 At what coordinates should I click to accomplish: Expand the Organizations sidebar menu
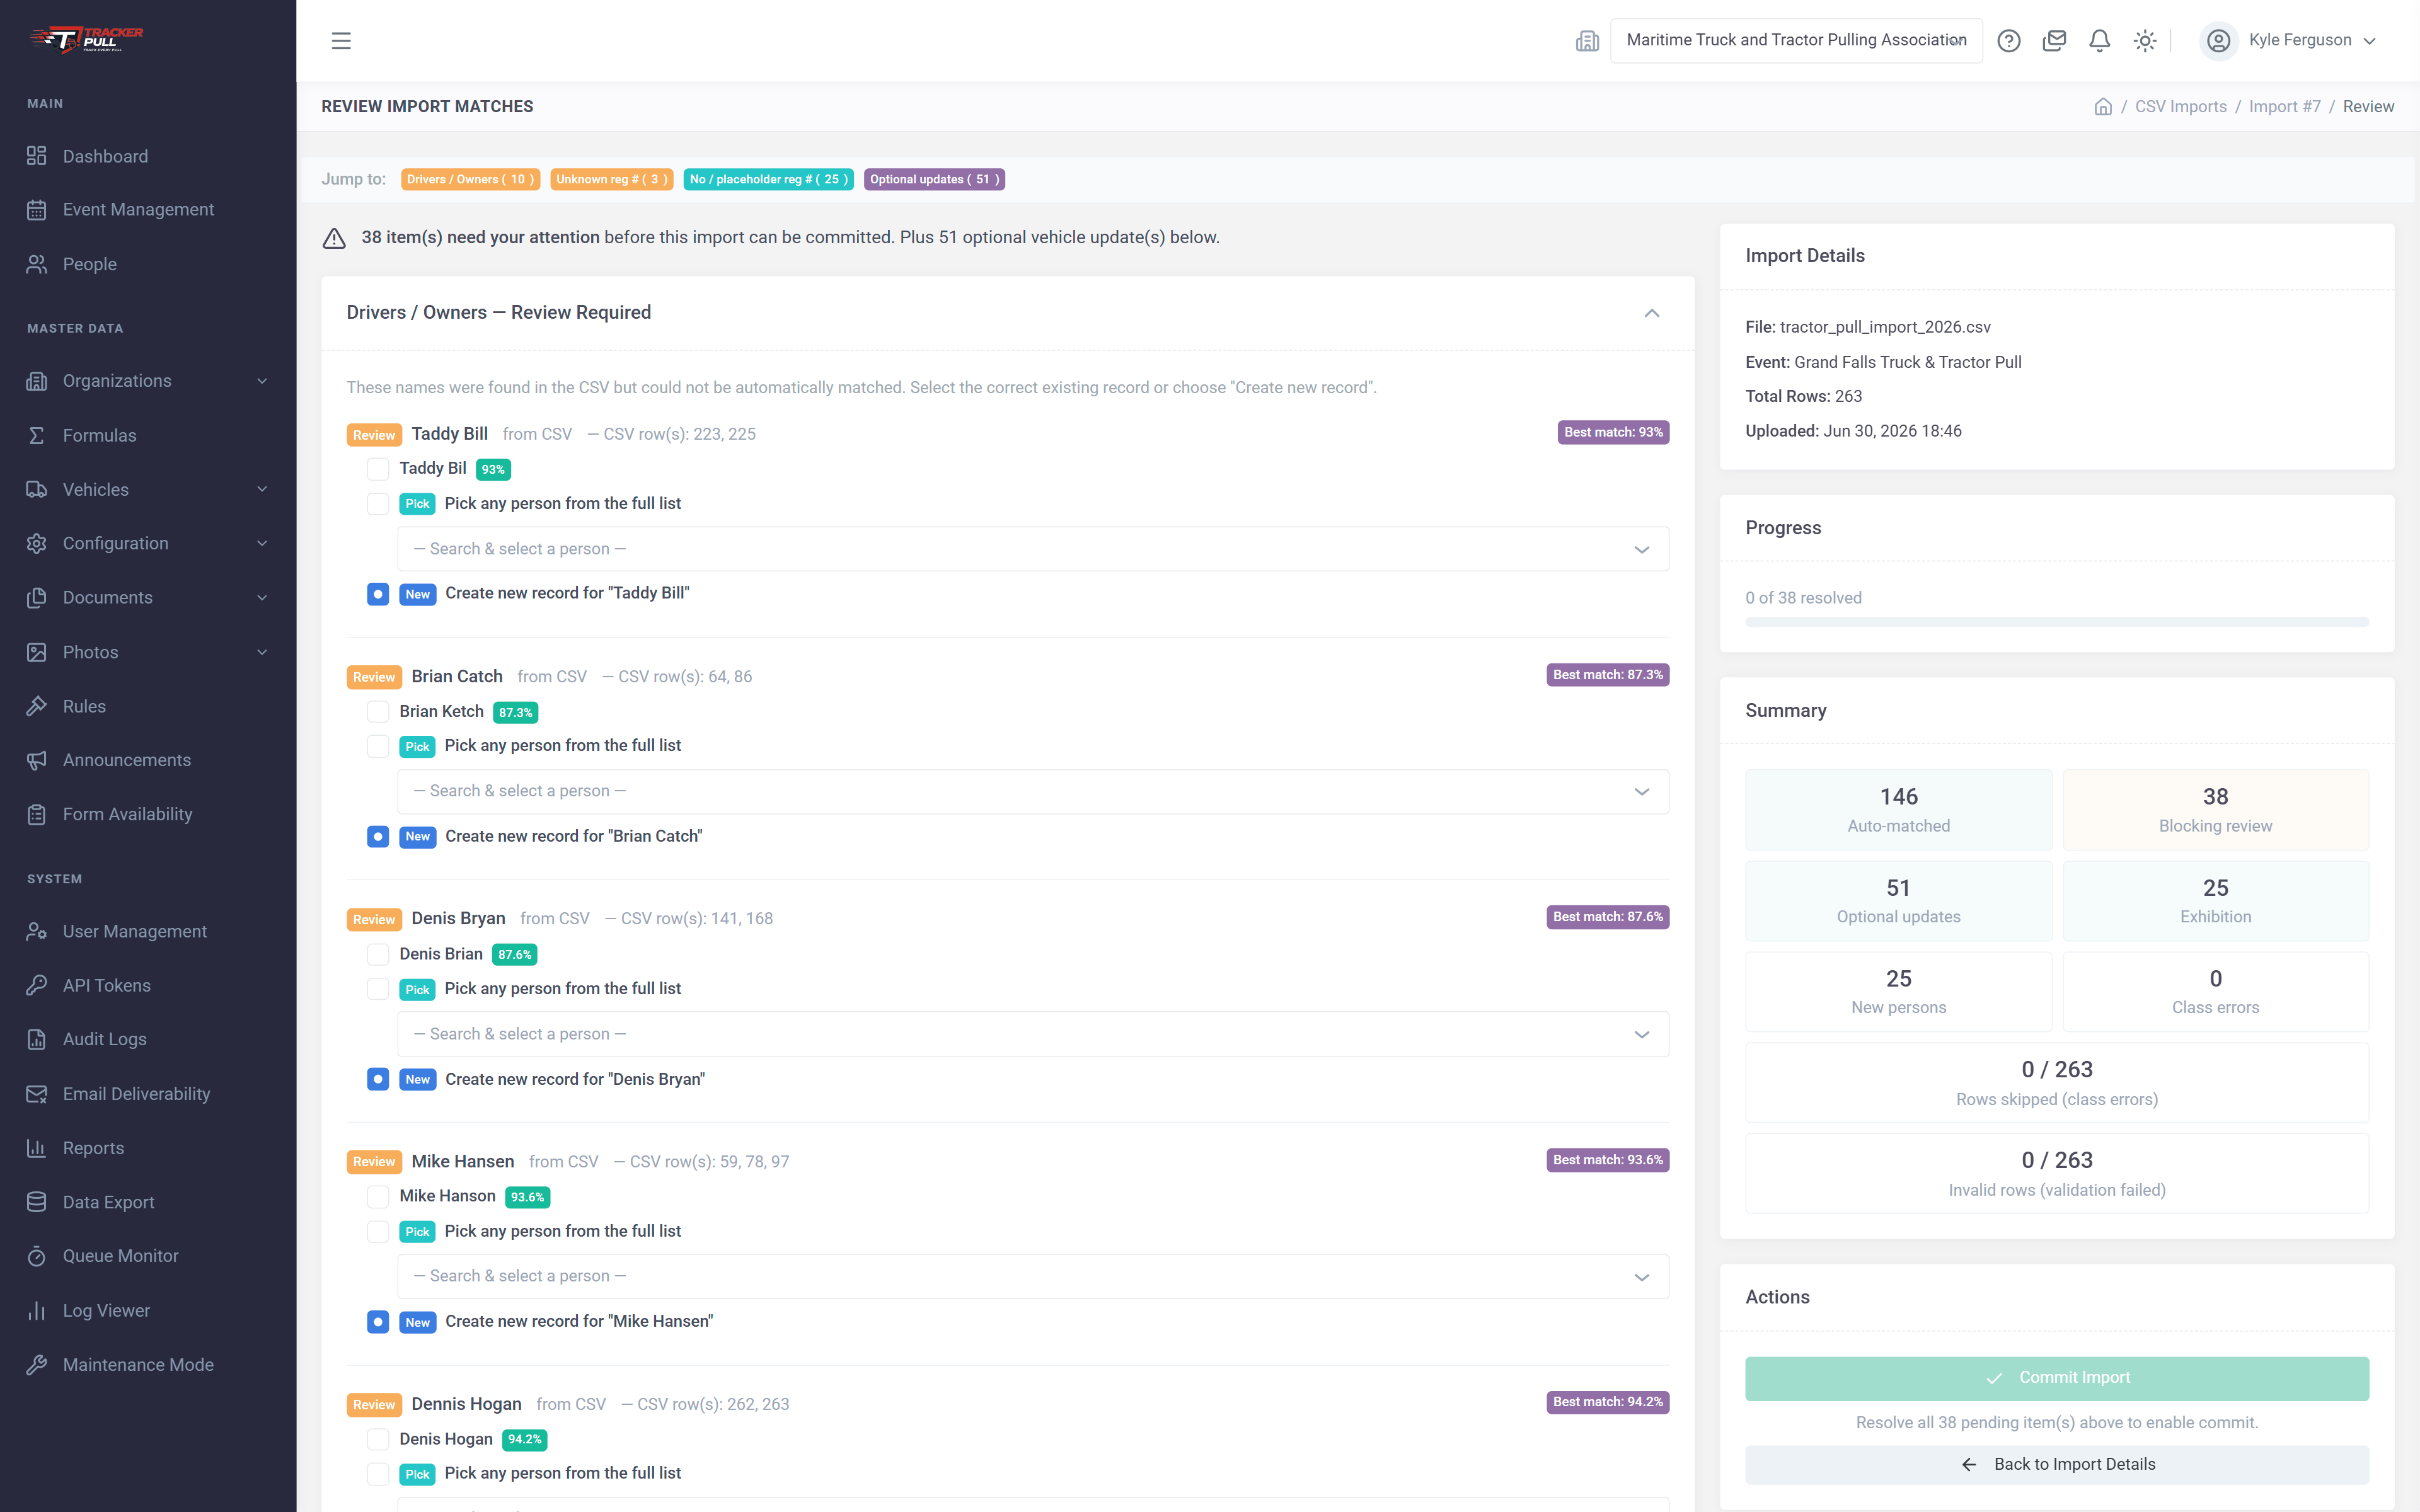click(x=148, y=381)
